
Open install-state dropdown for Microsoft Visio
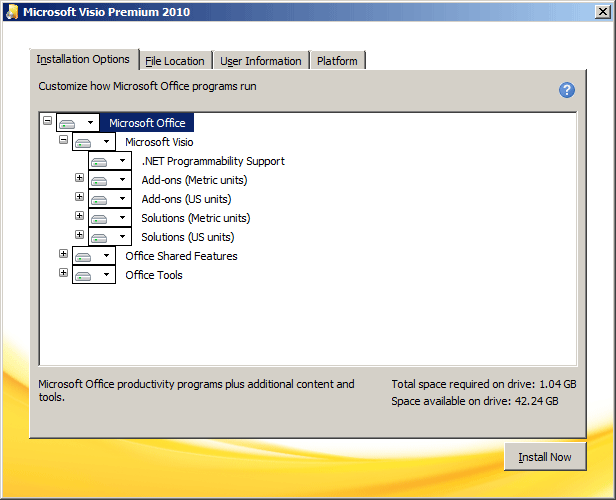[x=94, y=142]
